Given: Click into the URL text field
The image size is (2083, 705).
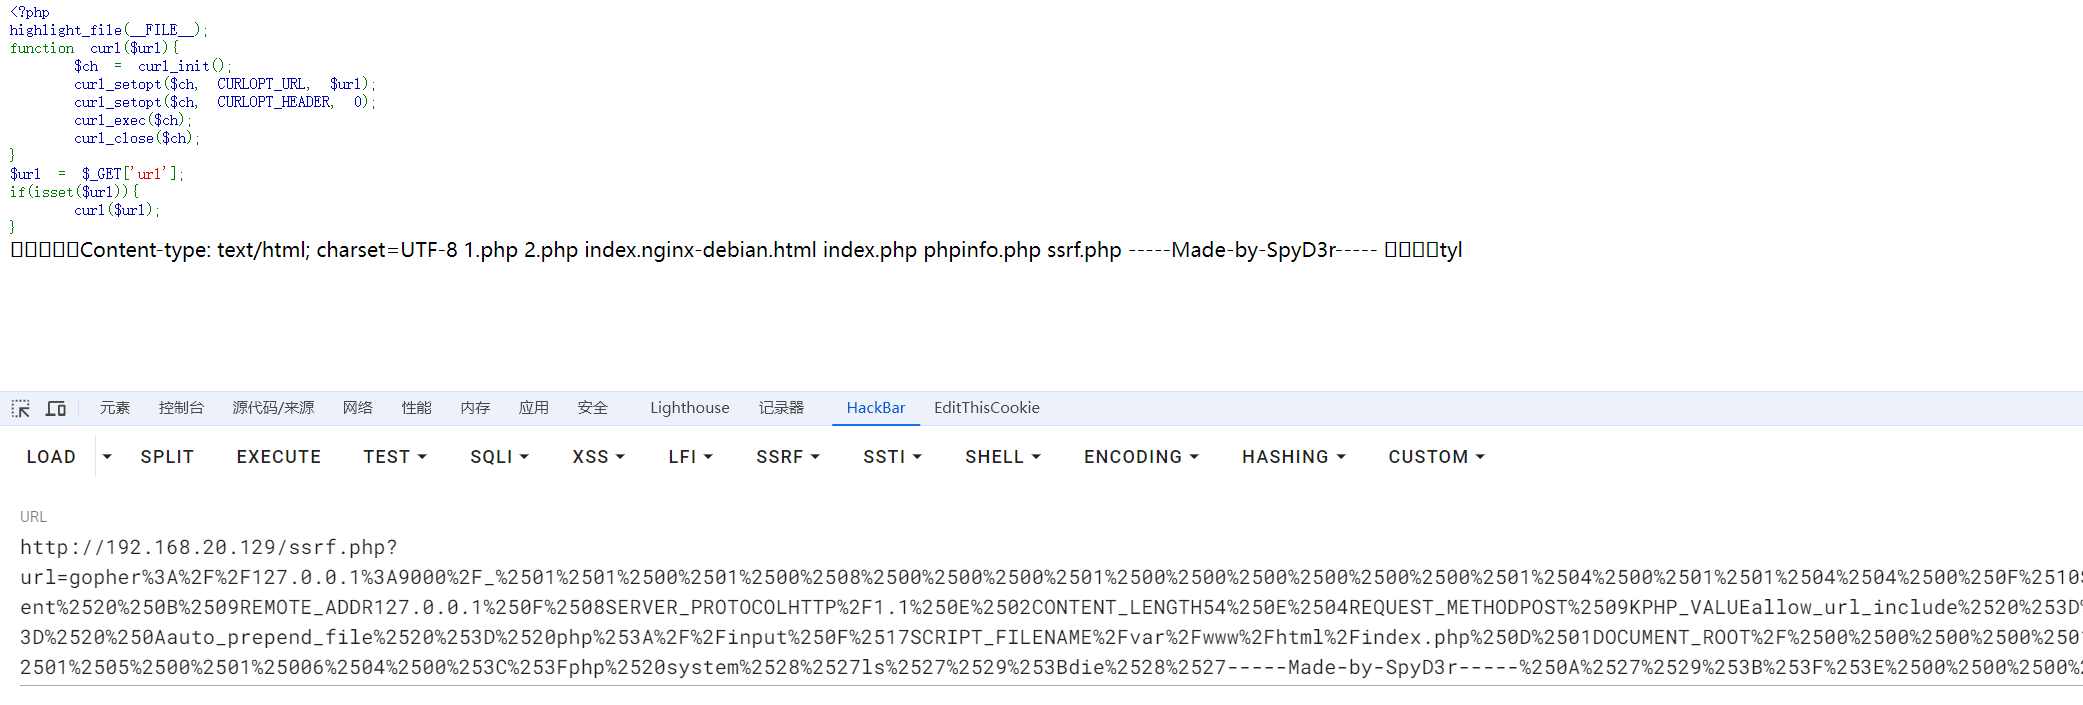Looking at the screenshot, I should point(1050,608).
